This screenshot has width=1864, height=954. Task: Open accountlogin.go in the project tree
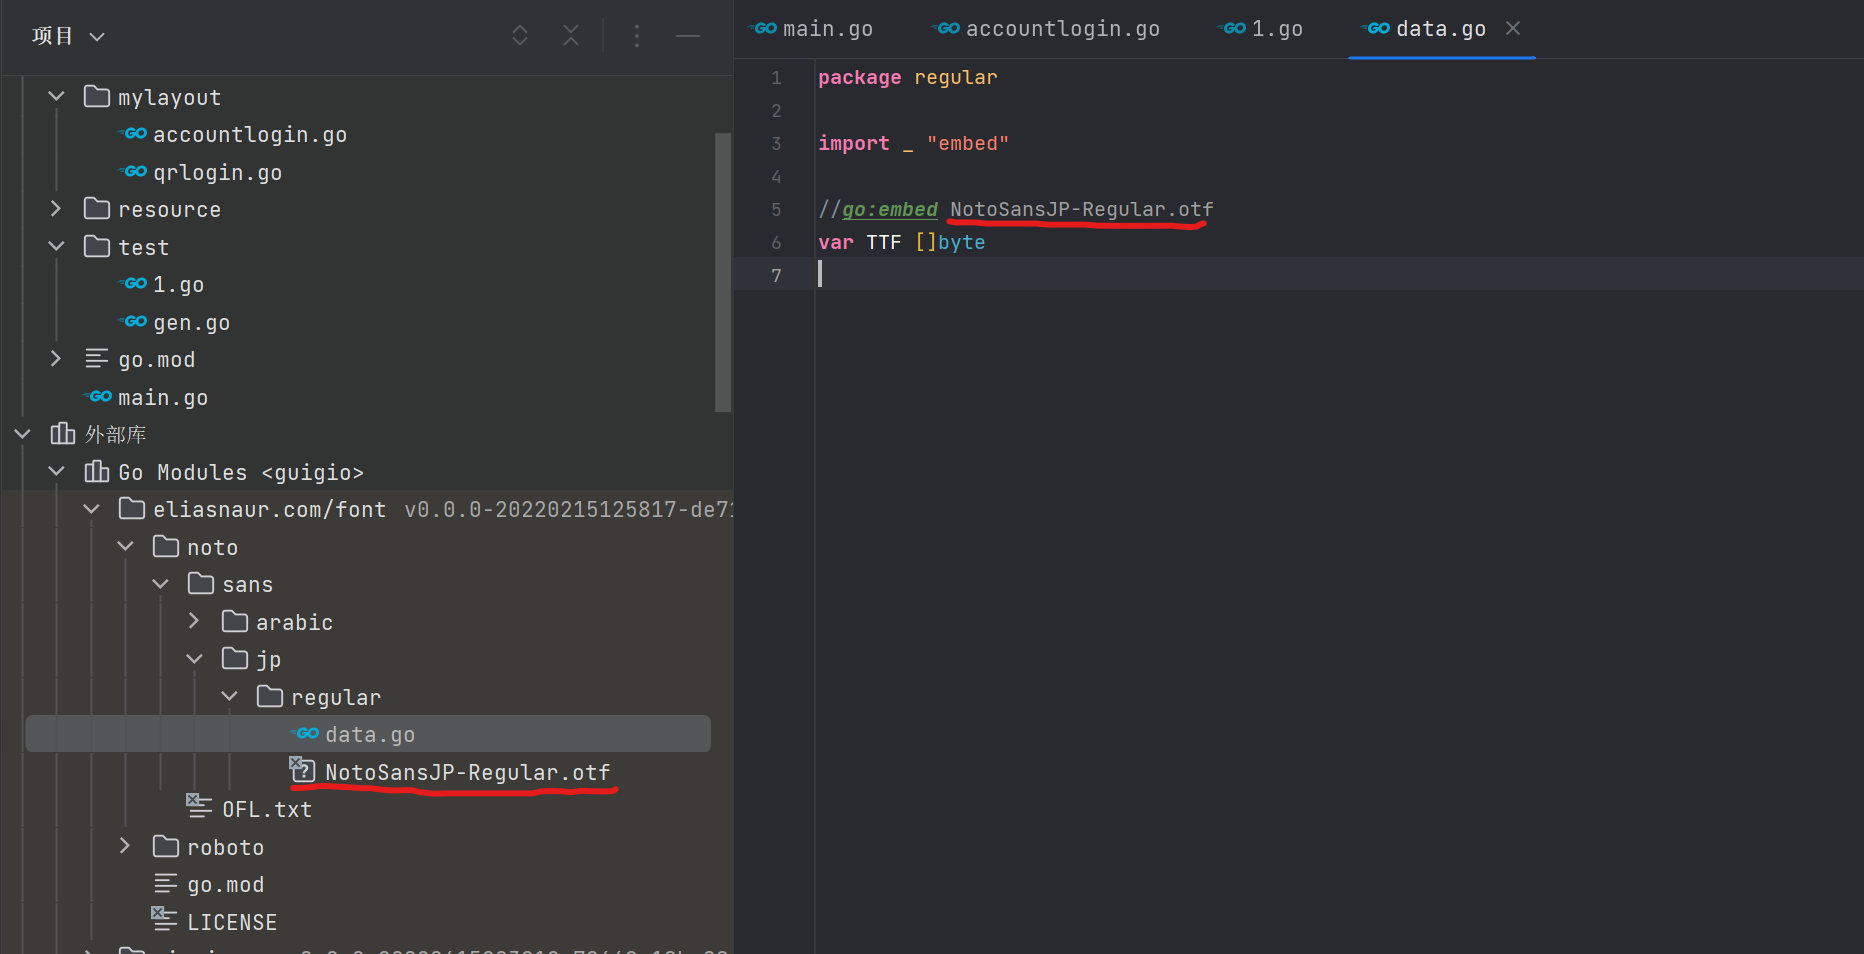(x=250, y=134)
